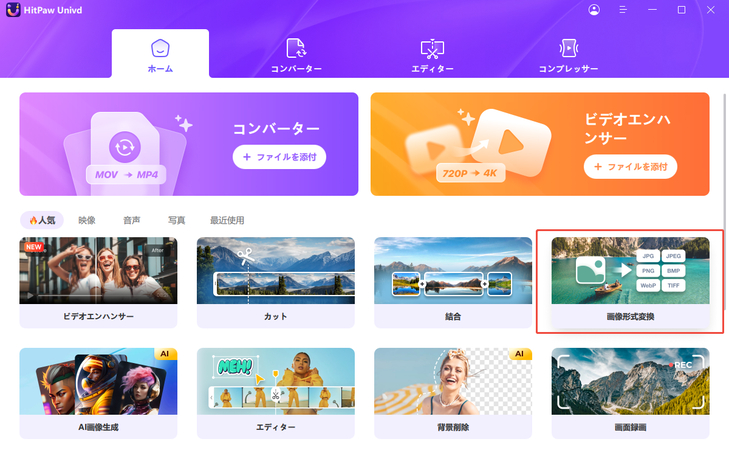Open the 画像形式変換 tool card
The image size is (729, 450).
tap(630, 282)
